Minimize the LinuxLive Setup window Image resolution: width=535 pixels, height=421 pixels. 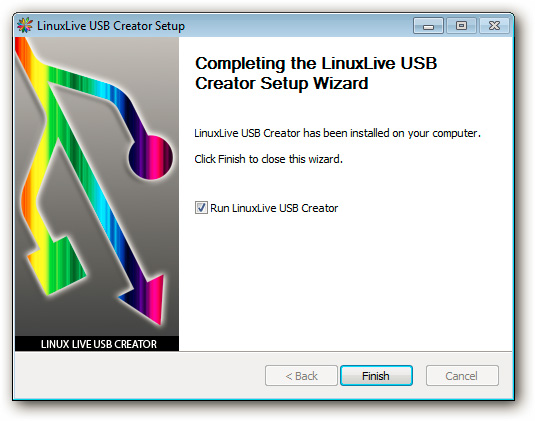pos(428,26)
